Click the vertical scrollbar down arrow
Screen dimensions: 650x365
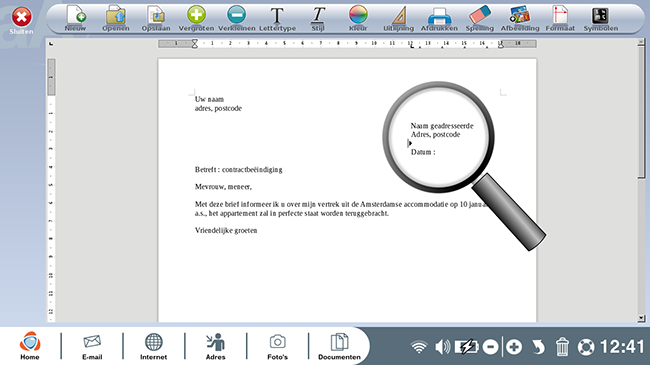(x=641, y=318)
